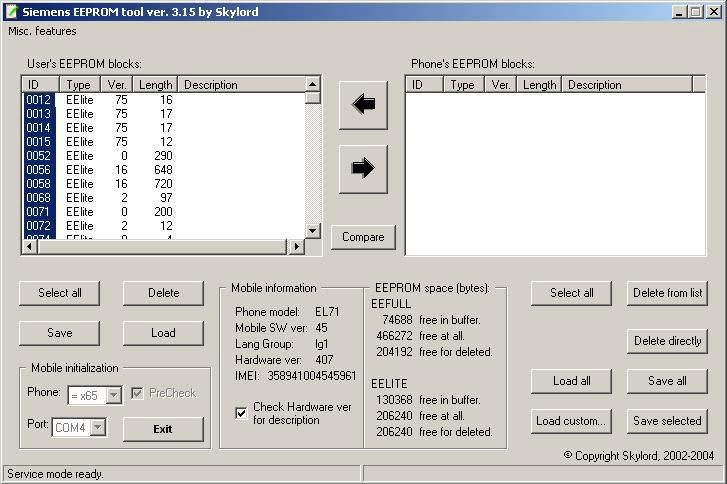This screenshot has width=727, height=484.
Task: Click the user list scroll right arrow
Action: (296, 247)
